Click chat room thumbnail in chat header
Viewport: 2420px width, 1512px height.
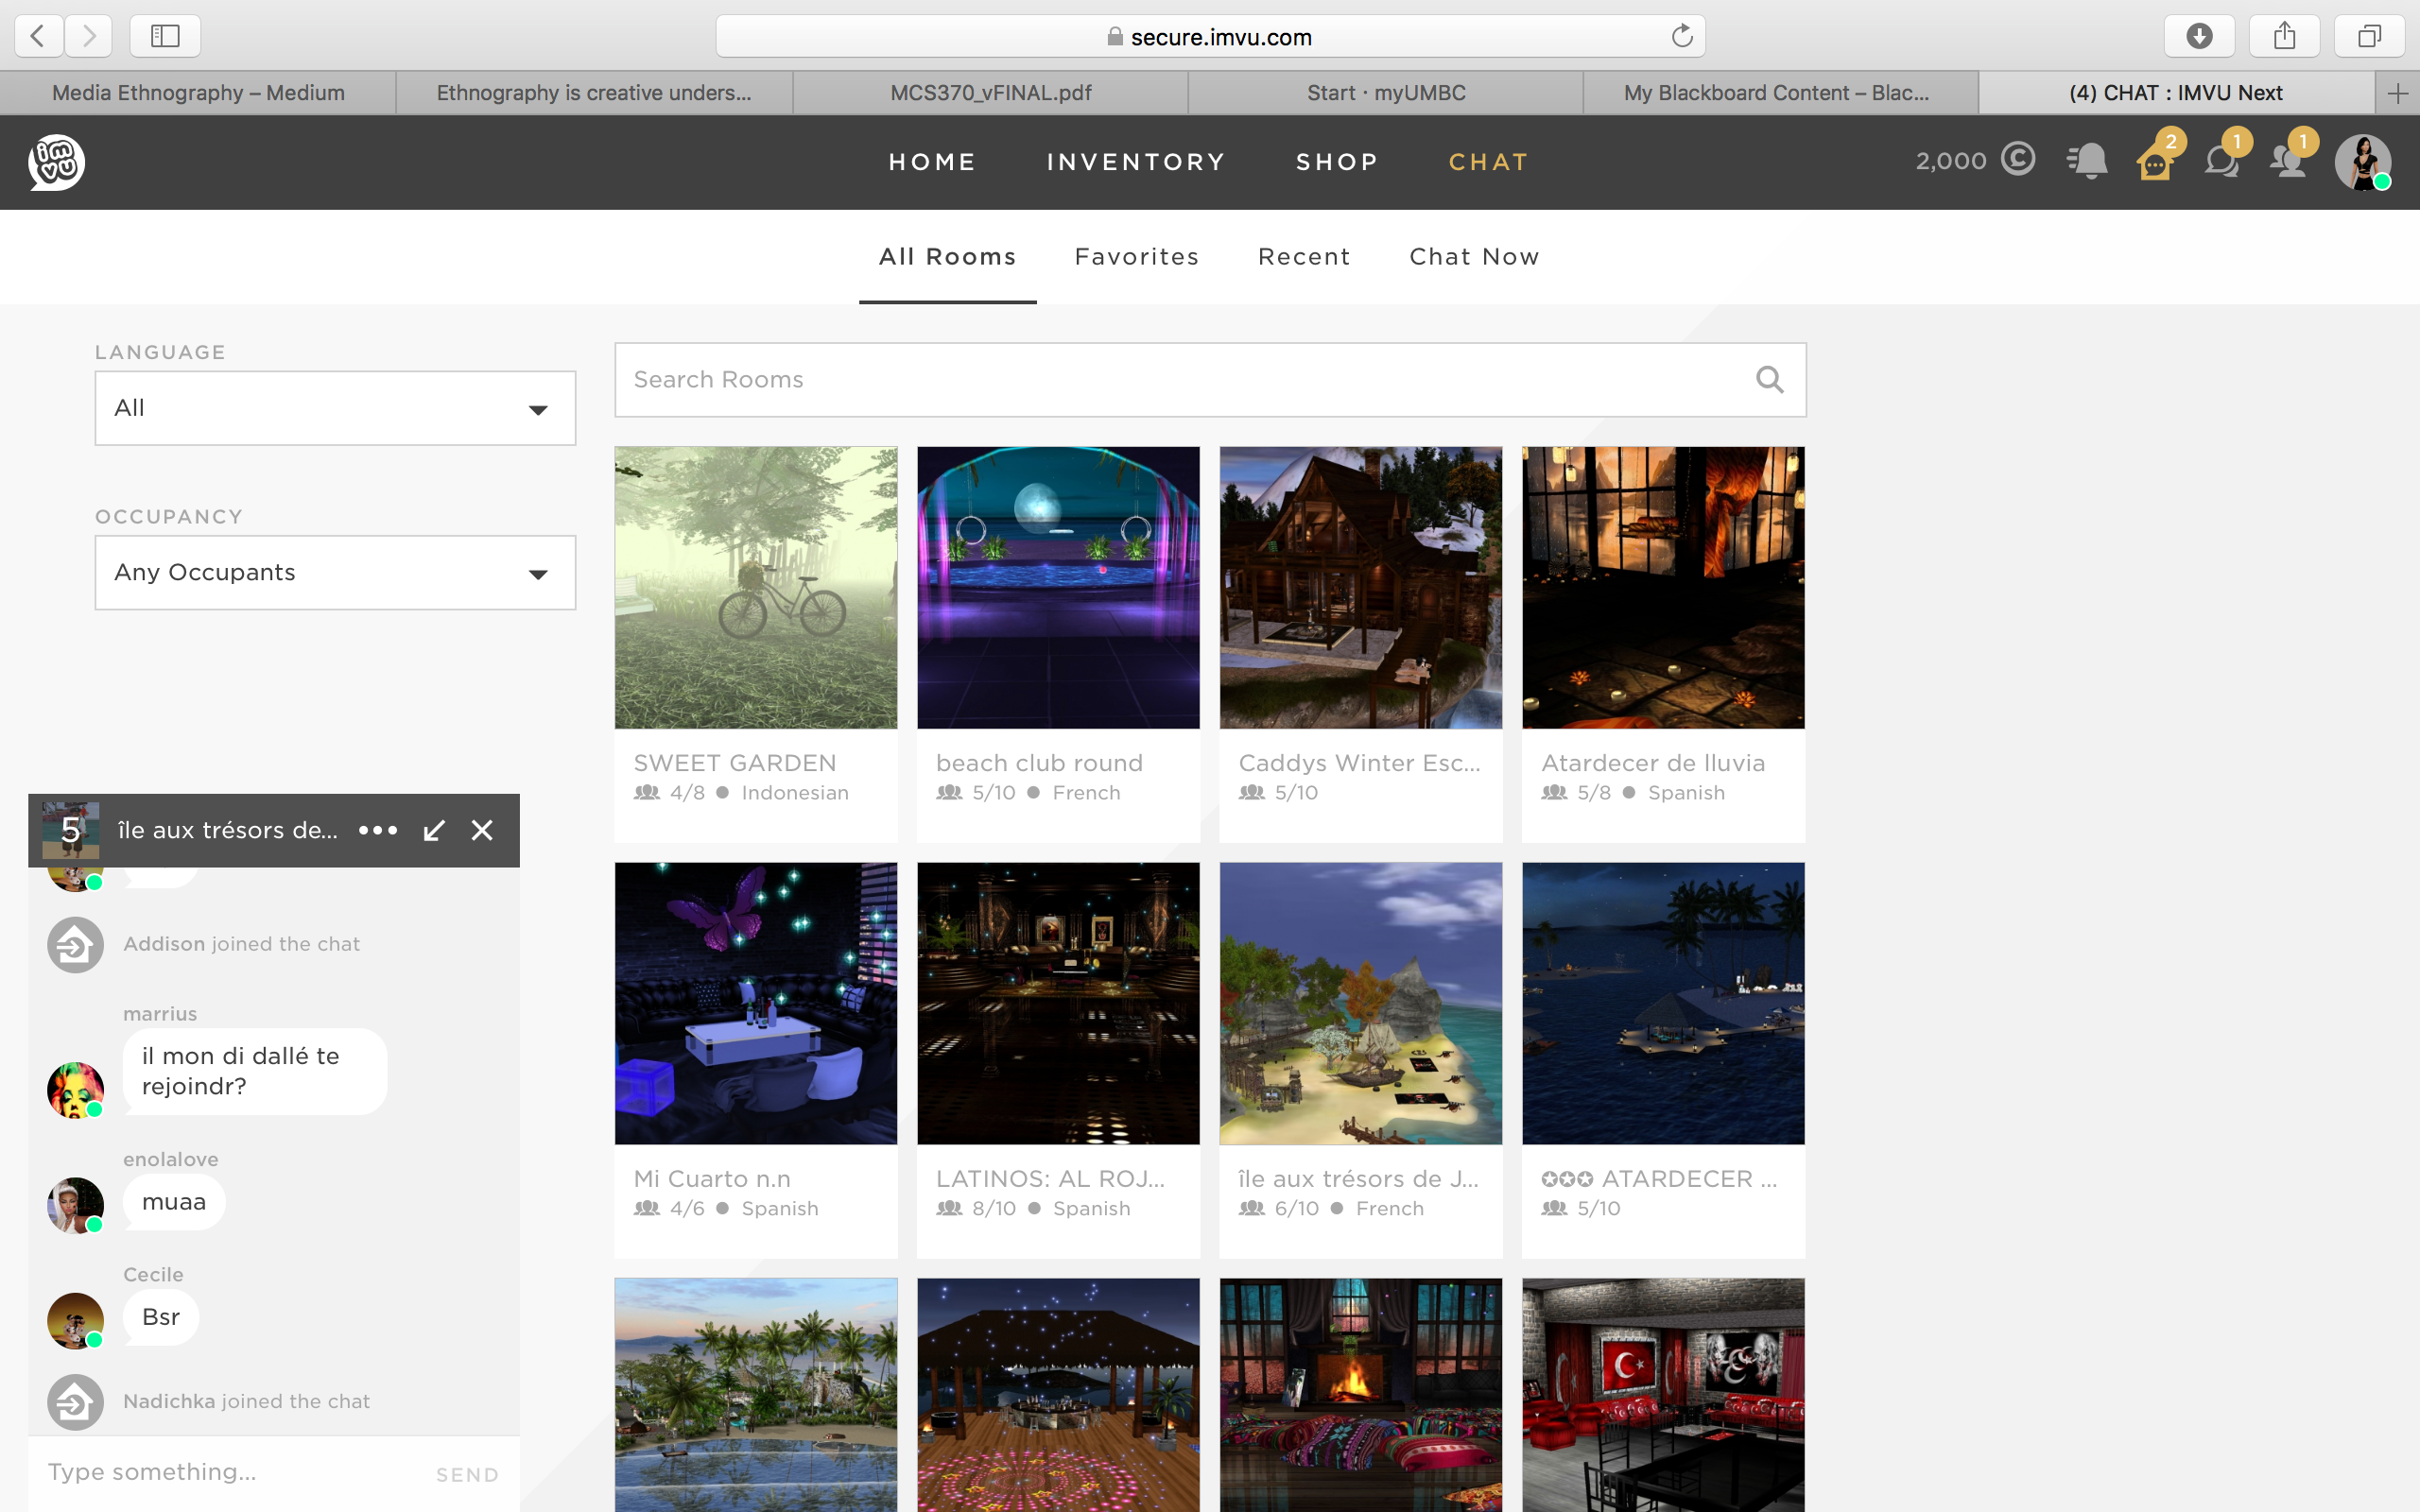pyautogui.click(x=70, y=830)
